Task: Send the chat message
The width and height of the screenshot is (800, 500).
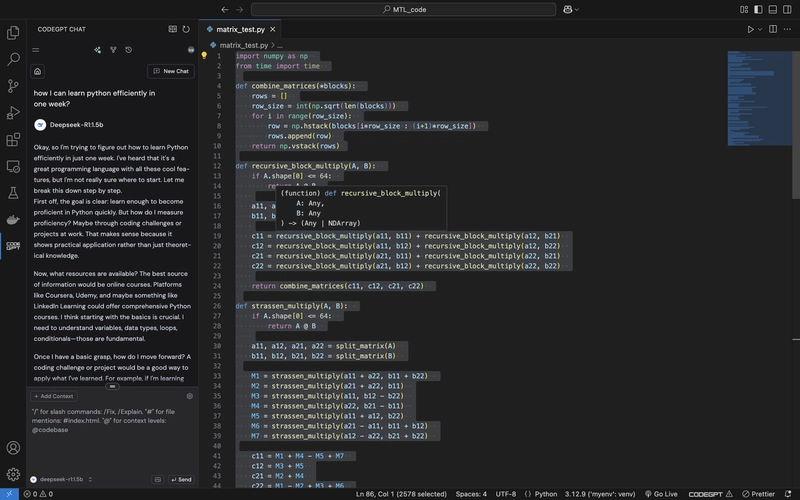Action: point(181,480)
